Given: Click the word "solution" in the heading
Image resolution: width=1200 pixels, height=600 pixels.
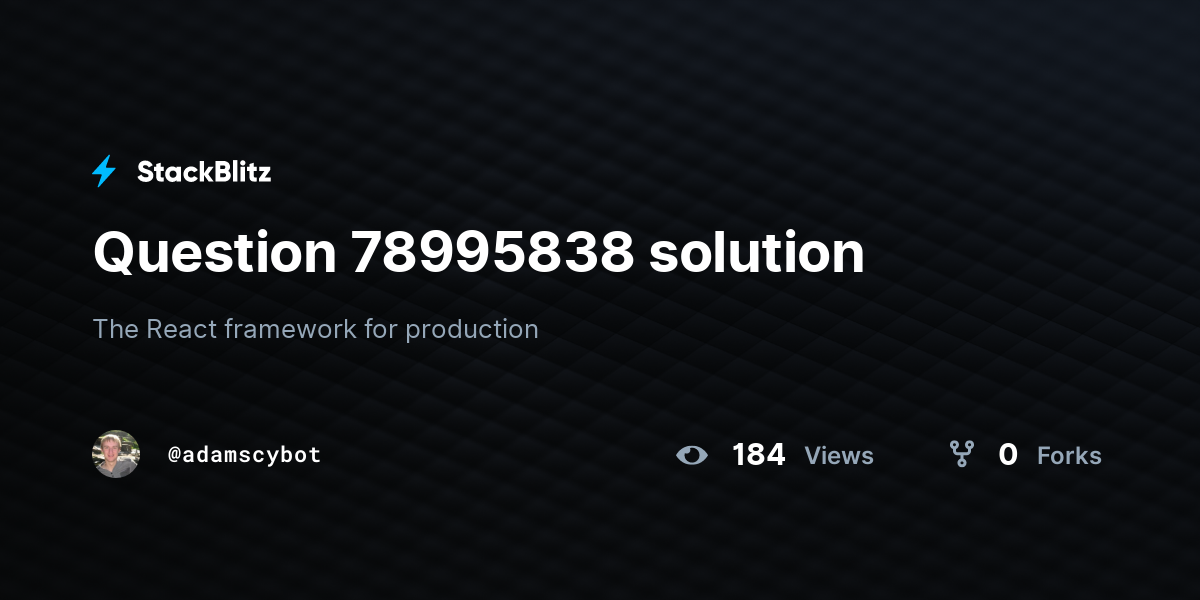Looking at the screenshot, I should click(x=757, y=252).
